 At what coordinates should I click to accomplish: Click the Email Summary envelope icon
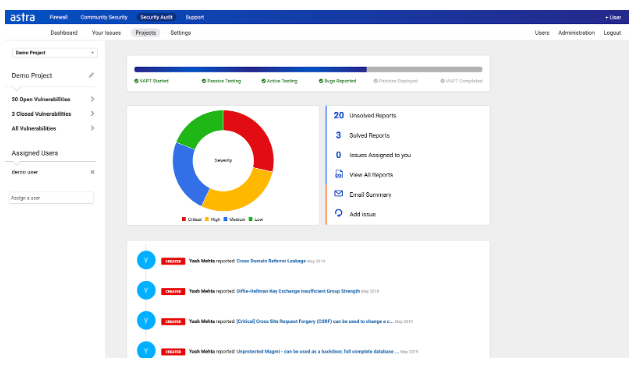[x=338, y=194]
